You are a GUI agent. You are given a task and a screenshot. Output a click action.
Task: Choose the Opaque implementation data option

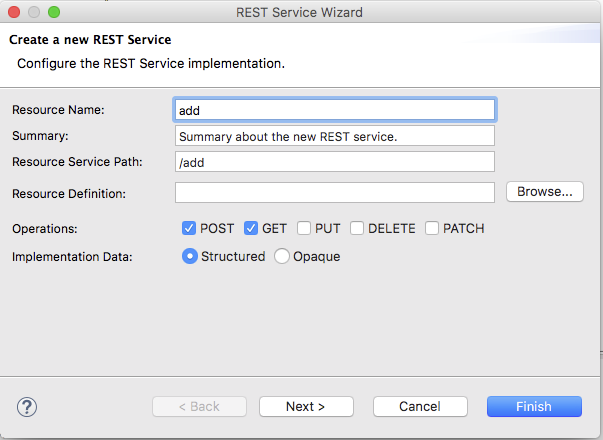pos(282,256)
